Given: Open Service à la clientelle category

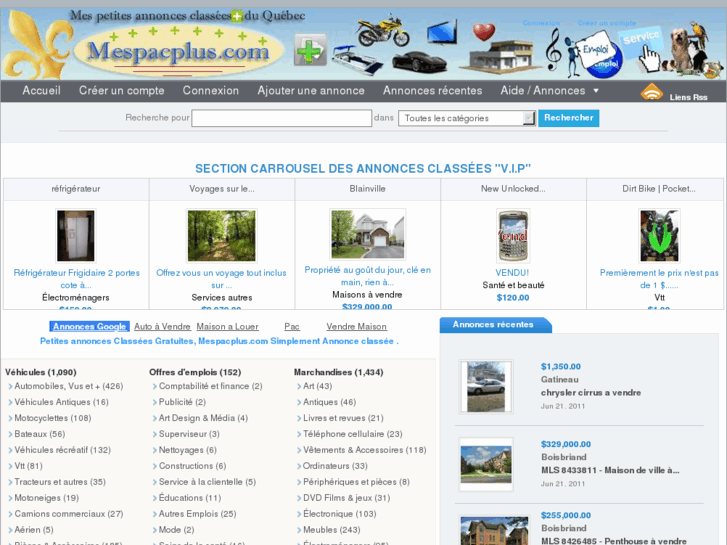Looking at the screenshot, I should [207, 482].
